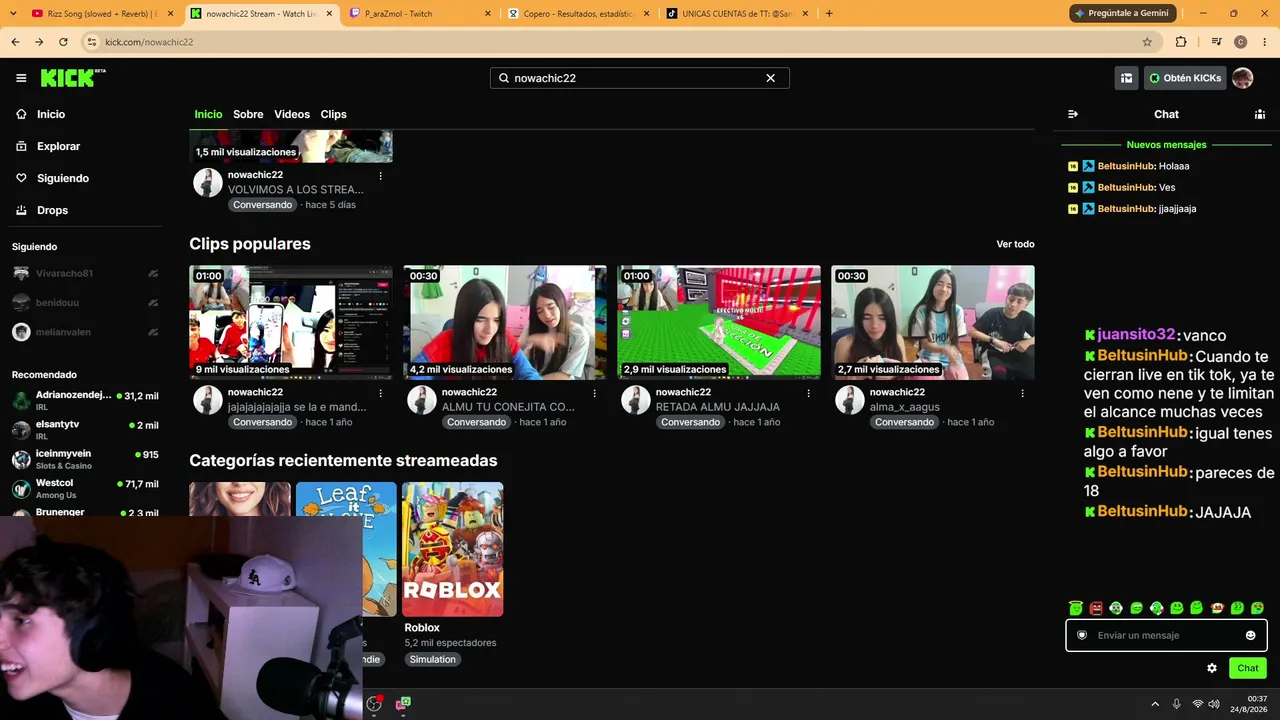Open a new browser tab
1280x720 pixels.
pyautogui.click(x=829, y=13)
